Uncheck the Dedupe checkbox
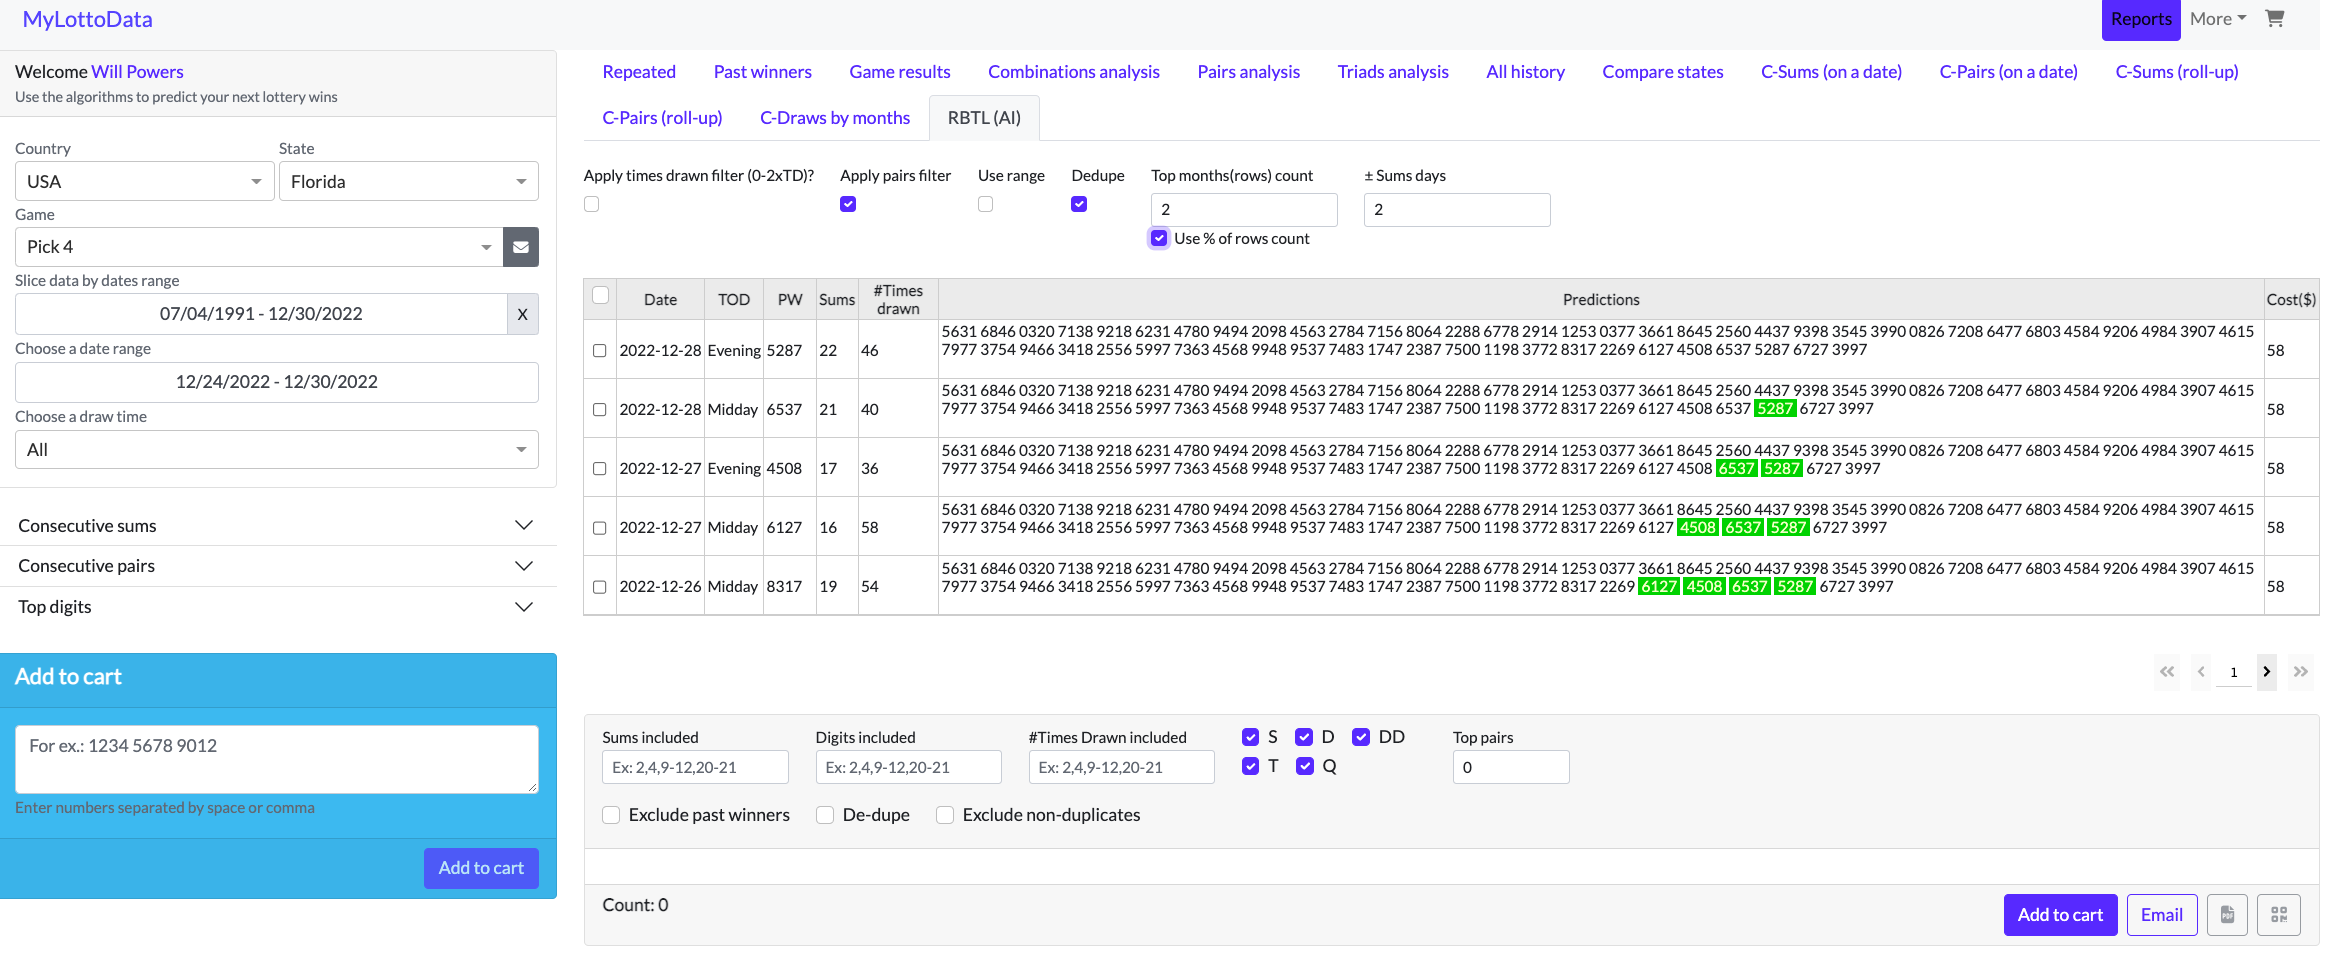Screen dimensions: 2333x960 (1079, 204)
